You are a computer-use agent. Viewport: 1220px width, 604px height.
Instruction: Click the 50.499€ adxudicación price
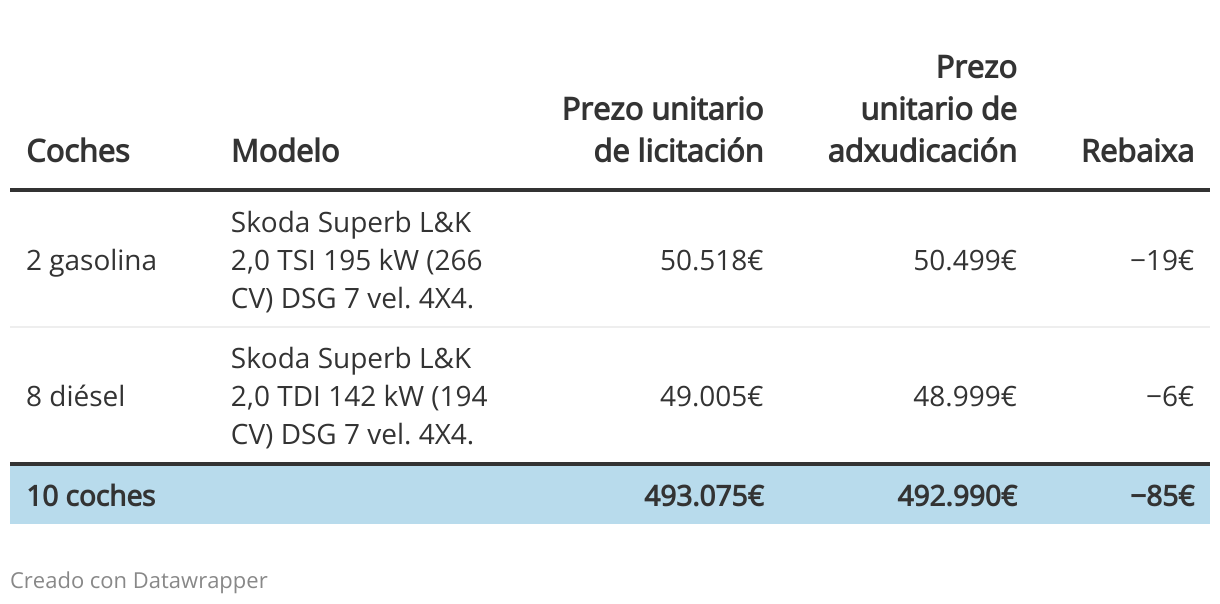965,260
